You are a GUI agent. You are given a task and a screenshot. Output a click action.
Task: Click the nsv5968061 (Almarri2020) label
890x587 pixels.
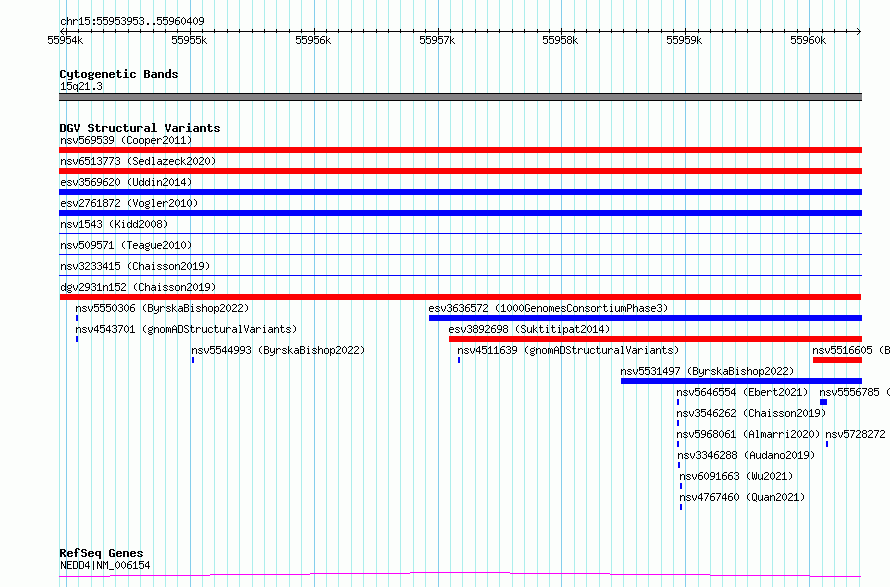tap(749, 434)
